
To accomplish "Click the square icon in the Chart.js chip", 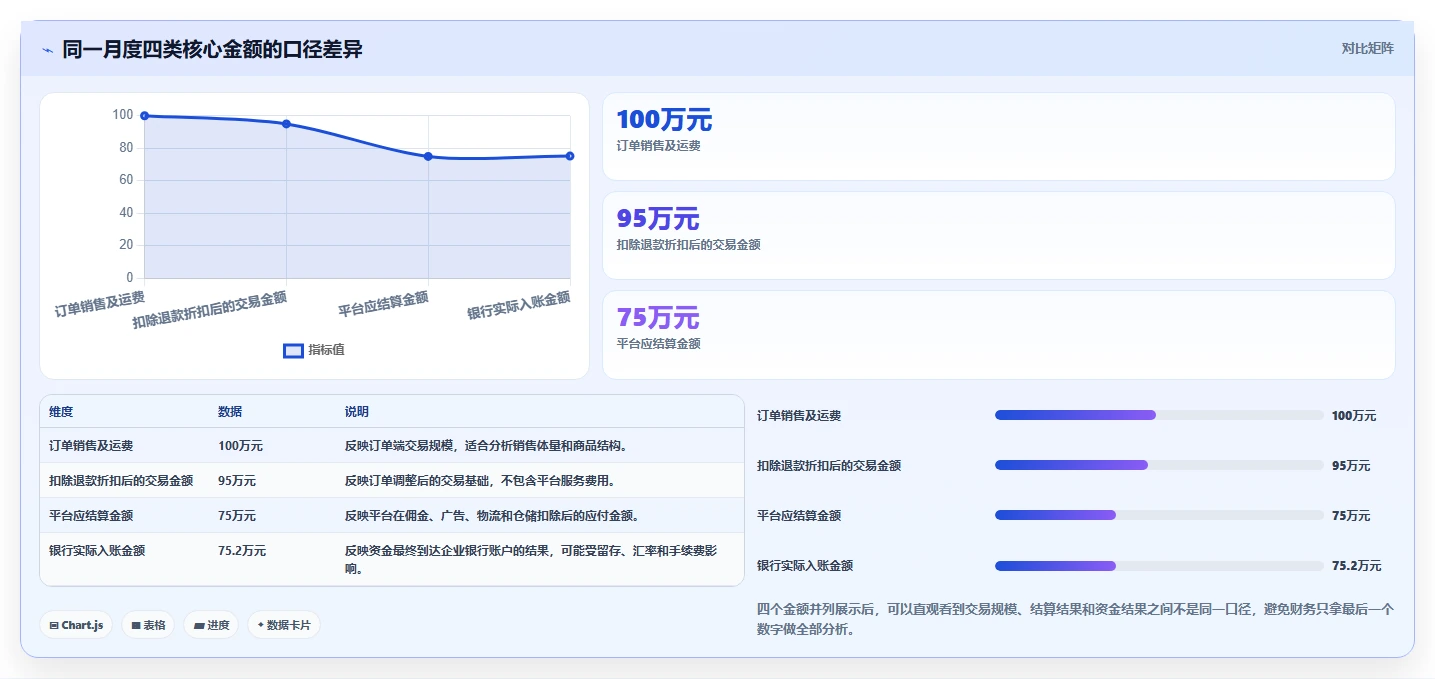I will pos(54,626).
